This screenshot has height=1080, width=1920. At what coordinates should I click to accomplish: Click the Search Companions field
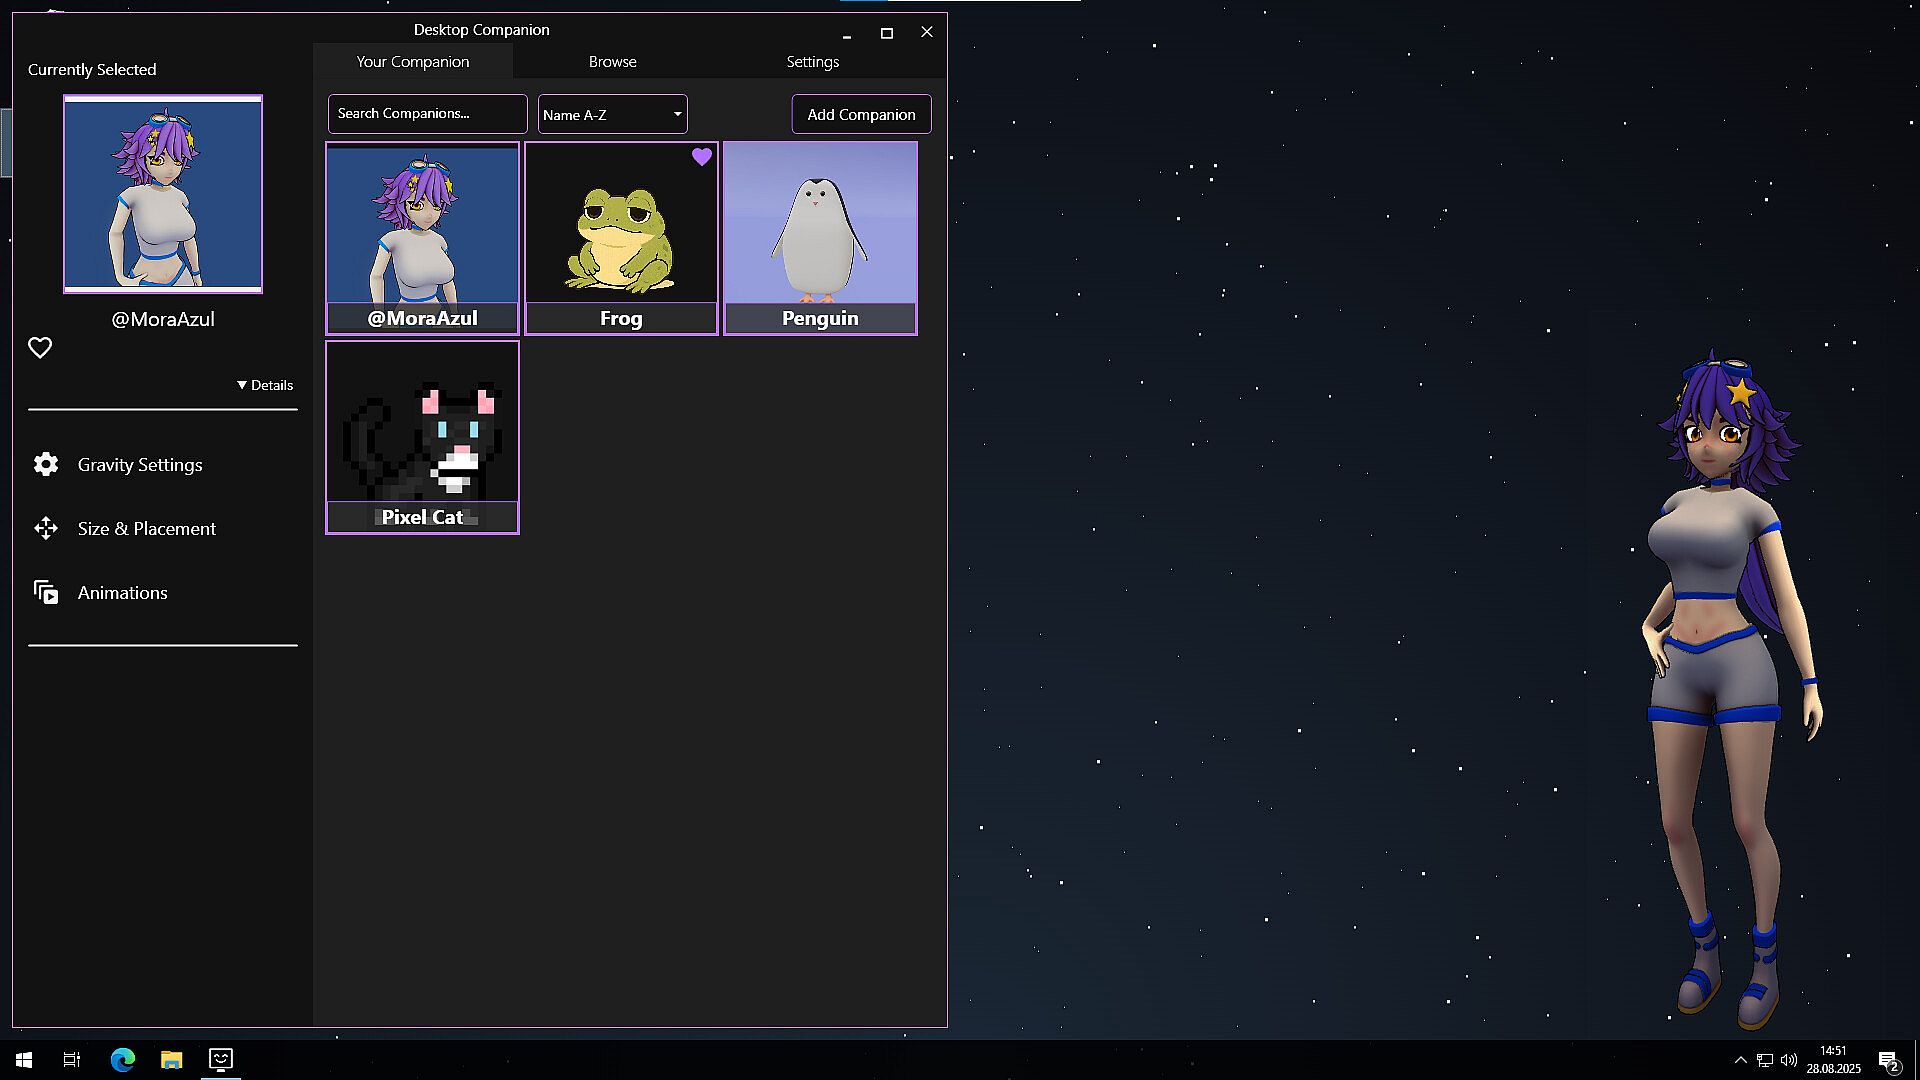(427, 114)
